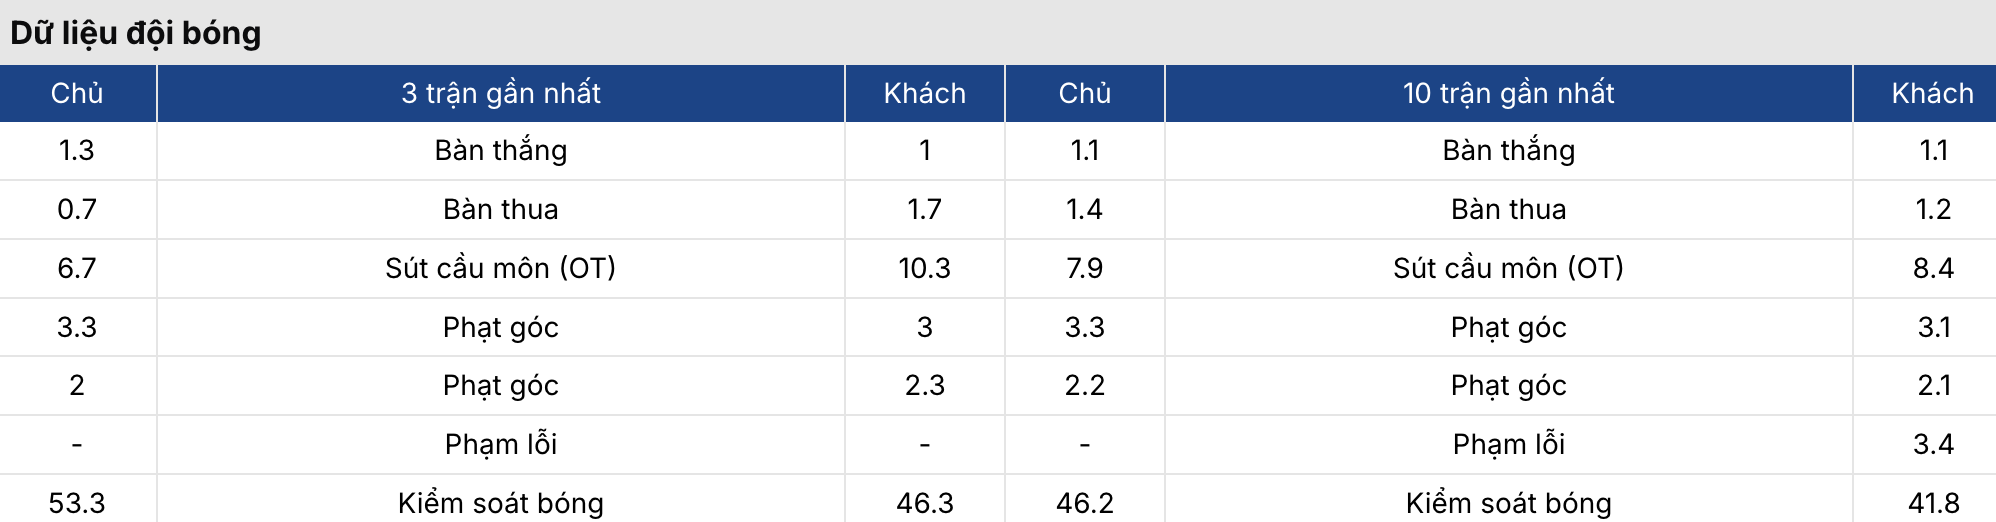Click the possession value 53.3

coord(77,502)
